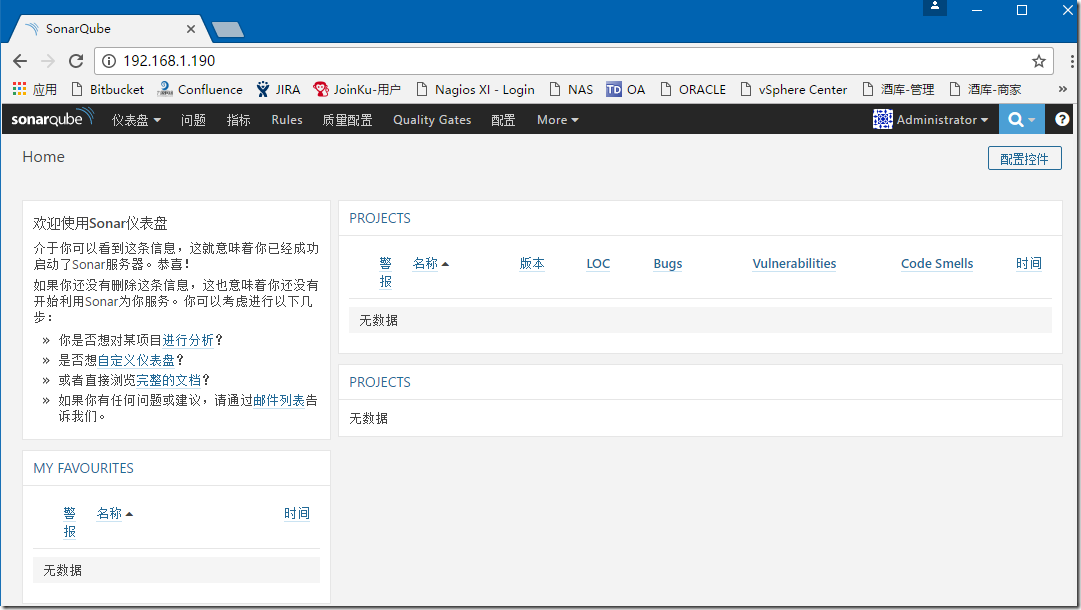This screenshot has height=610, width=1081.
Task: Show more bookmarks with chevron
Action: click(1062, 90)
